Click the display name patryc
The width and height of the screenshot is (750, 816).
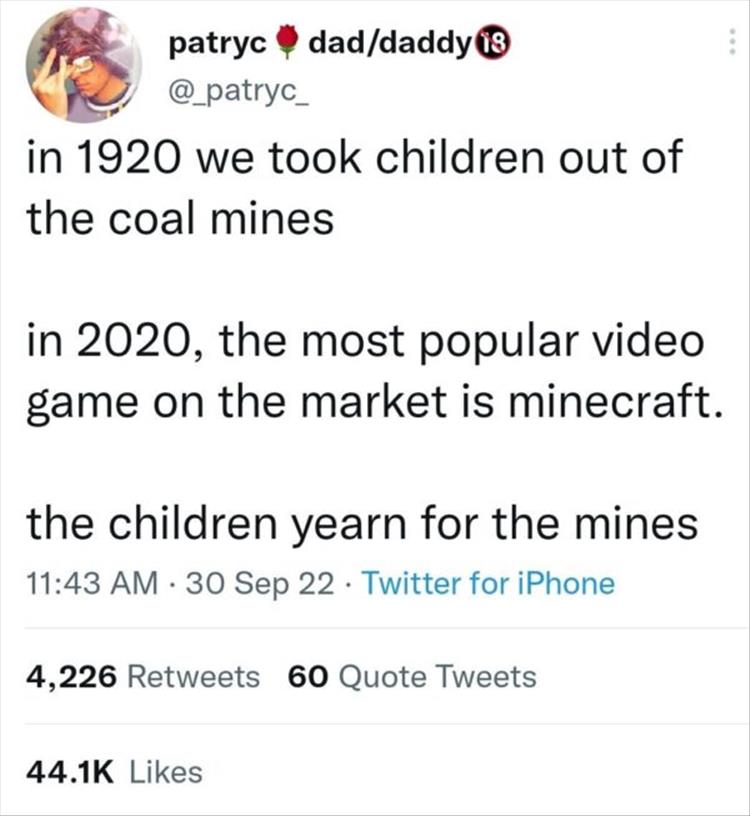pos(216,43)
